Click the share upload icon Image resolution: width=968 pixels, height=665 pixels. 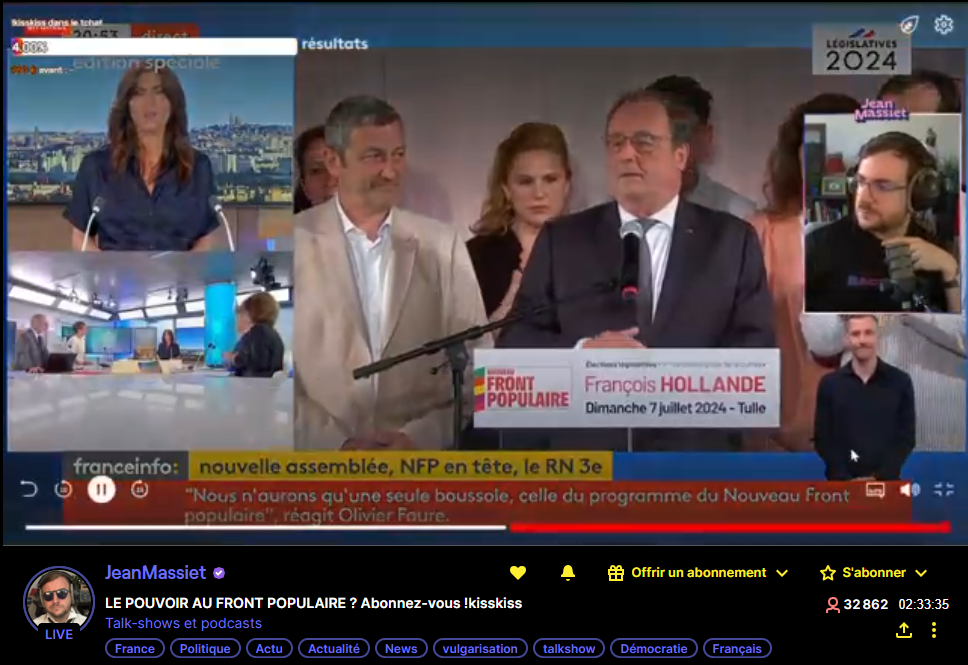click(x=904, y=630)
